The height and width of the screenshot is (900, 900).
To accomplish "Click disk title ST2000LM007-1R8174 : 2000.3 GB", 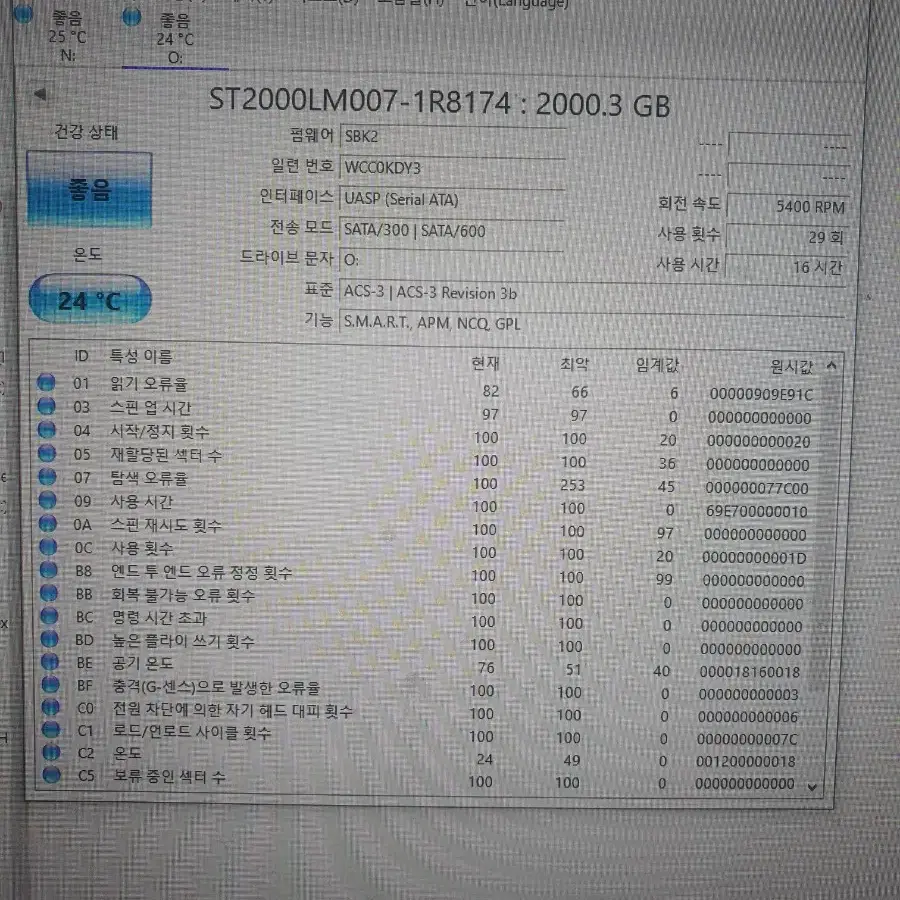I will click(440, 103).
